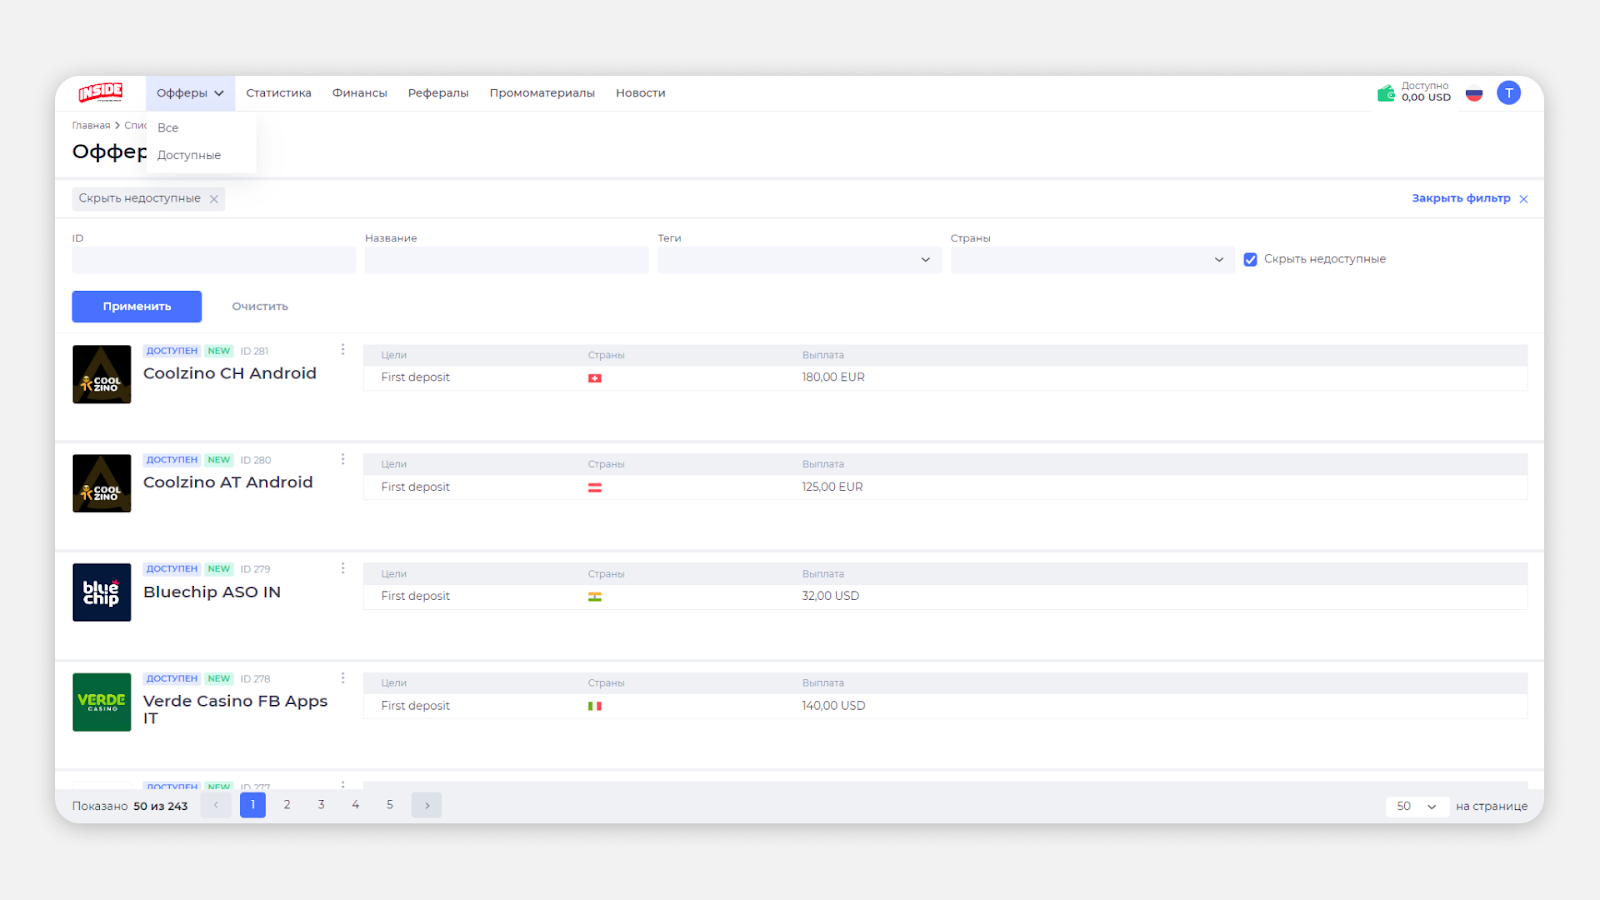Open three-dot menu for Coolzino CH Android
The width and height of the screenshot is (1600, 900).
point(343,350)
